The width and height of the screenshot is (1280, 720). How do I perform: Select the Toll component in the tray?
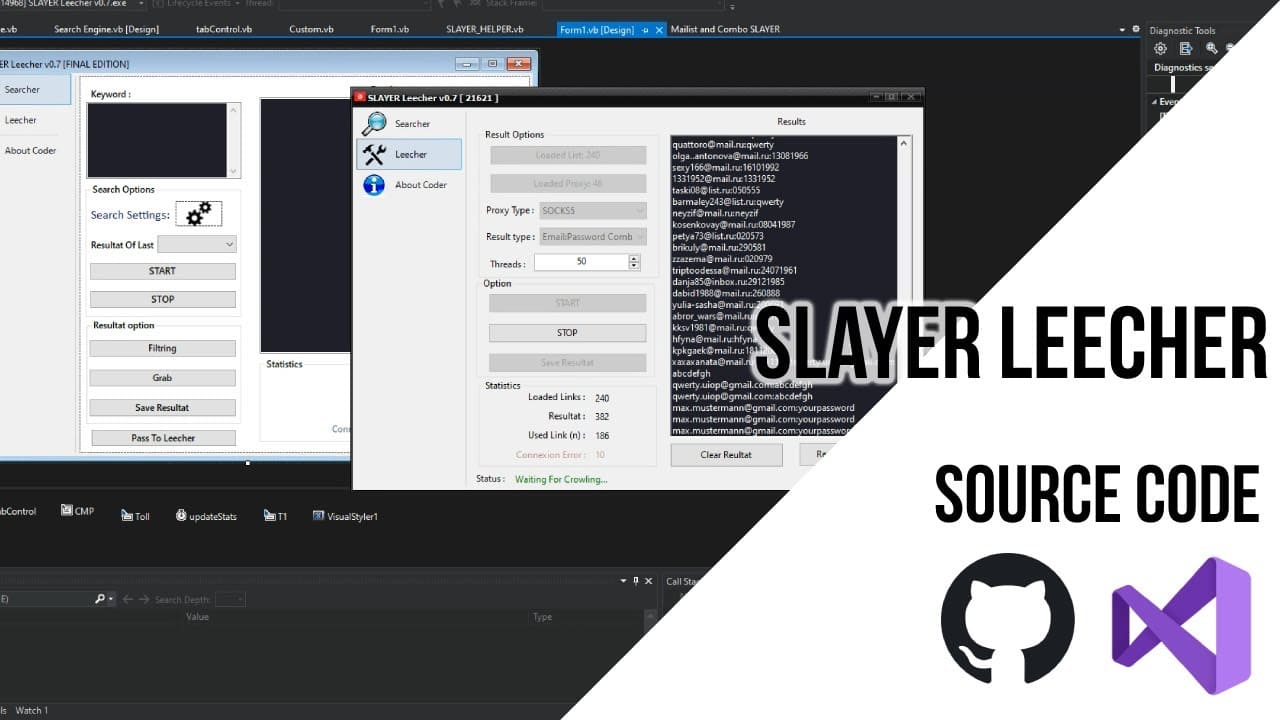[x=135, y=516]
